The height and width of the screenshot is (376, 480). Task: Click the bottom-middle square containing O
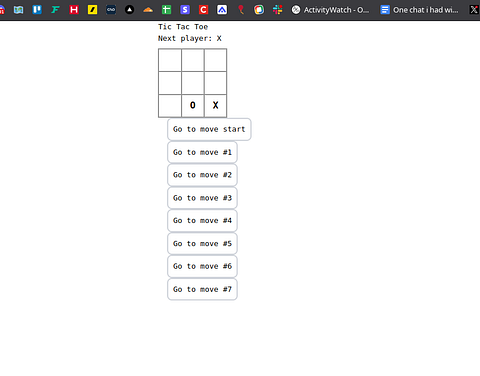click(193, 106)
